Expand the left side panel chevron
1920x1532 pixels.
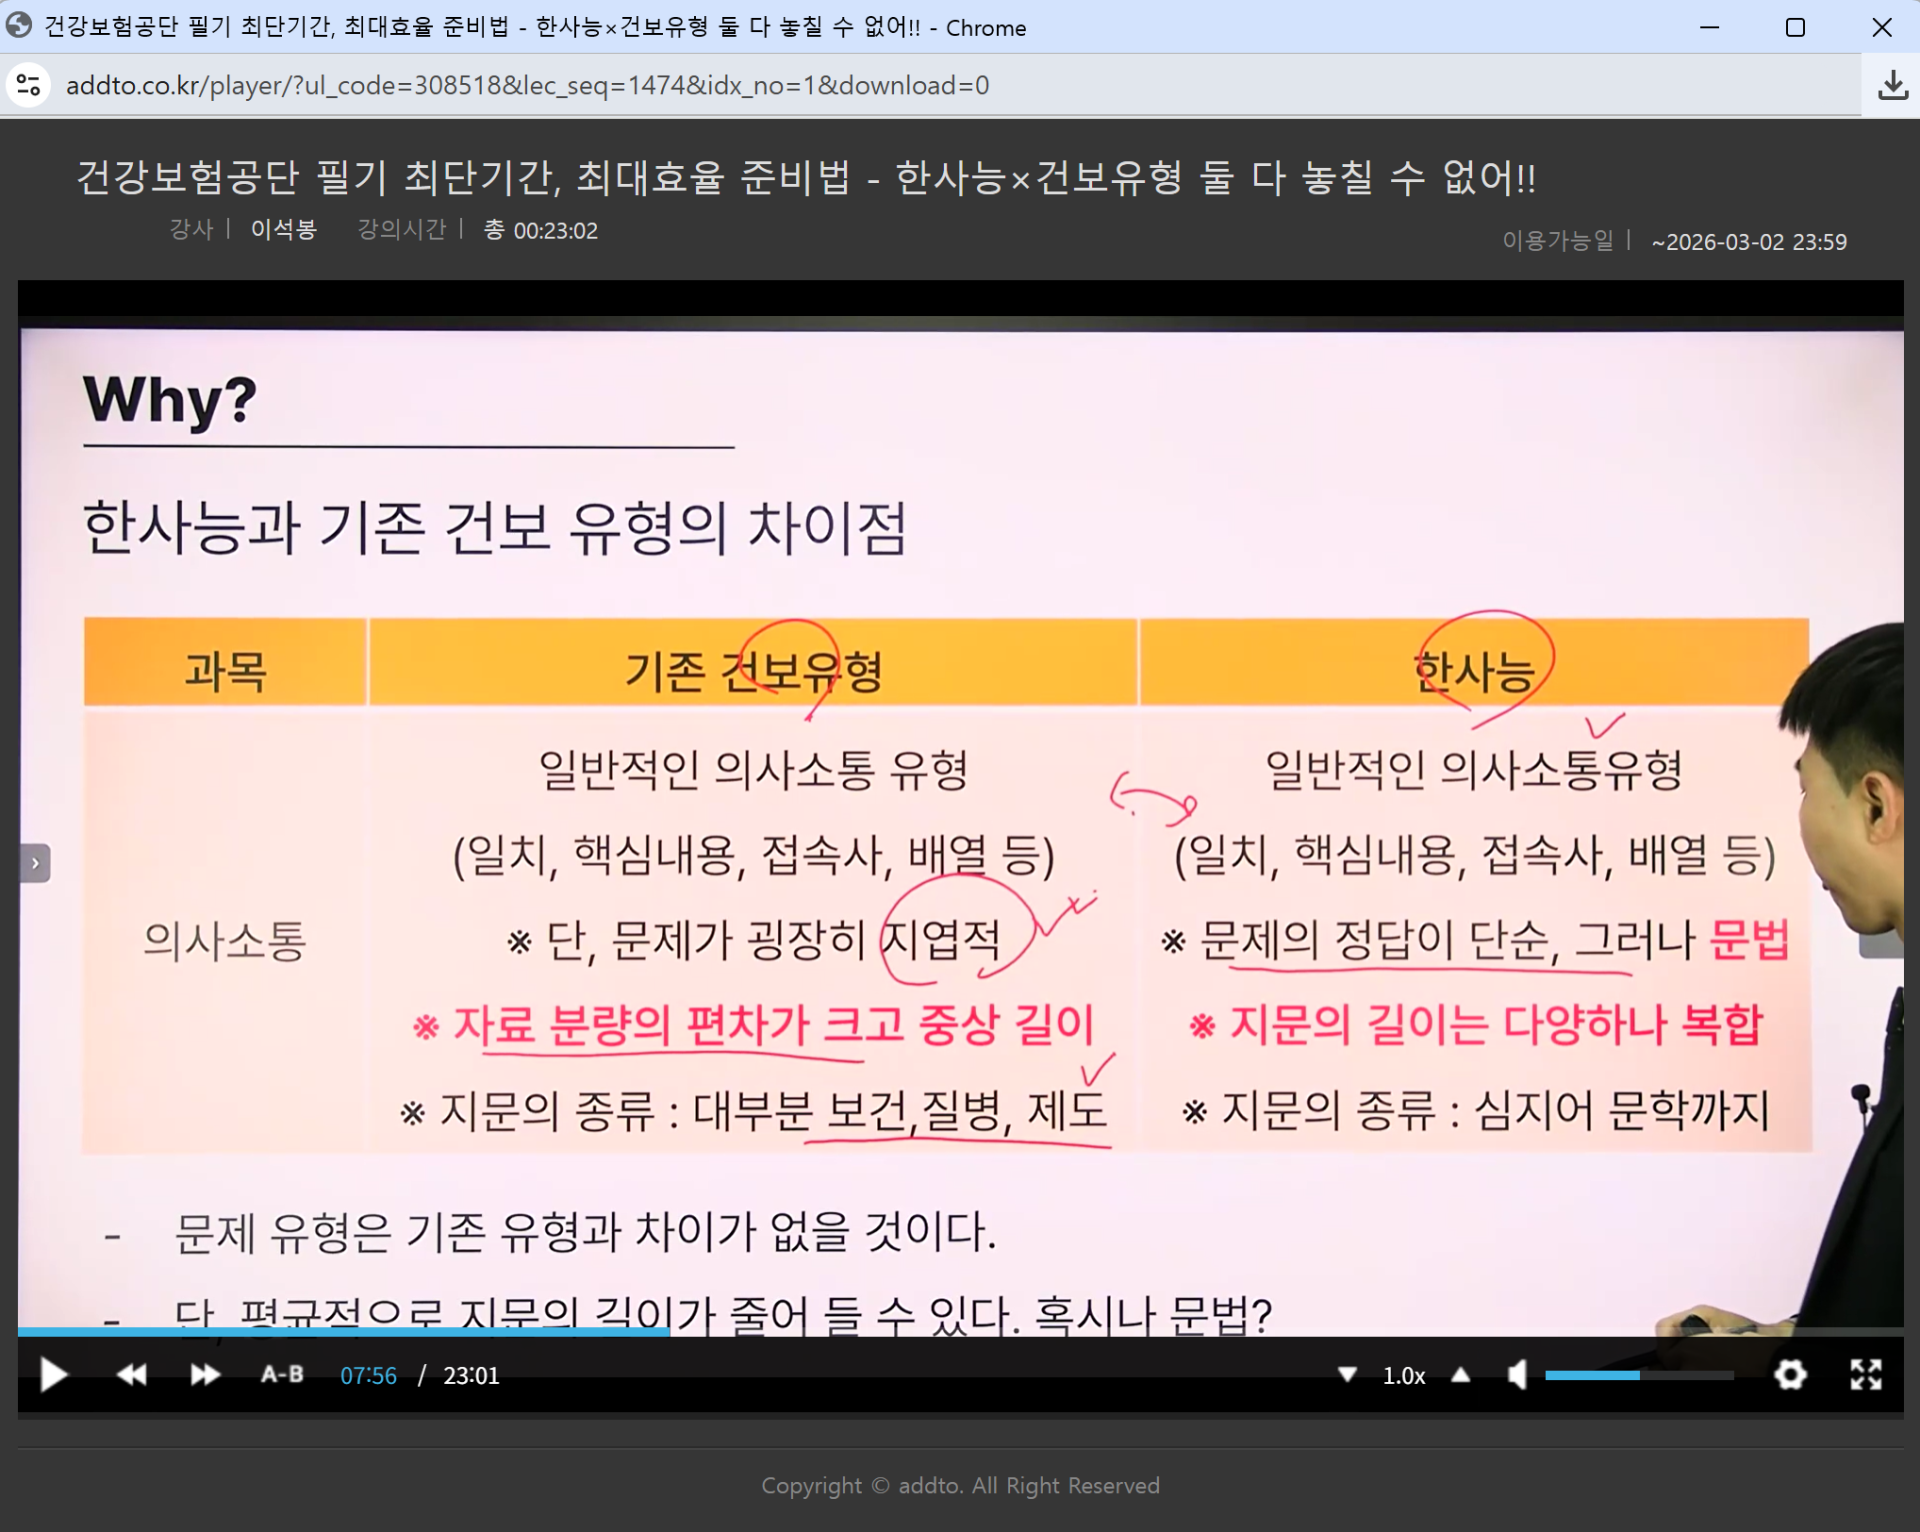pos(35,863)
